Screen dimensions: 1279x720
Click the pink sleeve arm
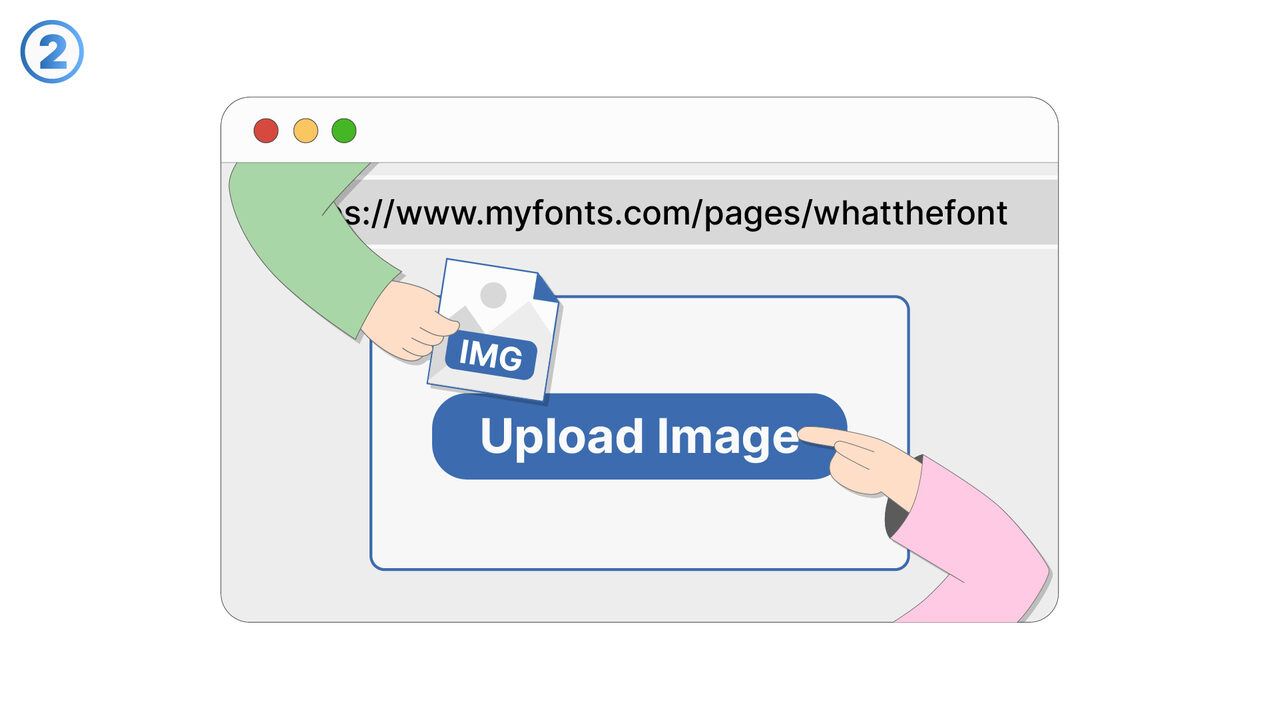(970, 545)
